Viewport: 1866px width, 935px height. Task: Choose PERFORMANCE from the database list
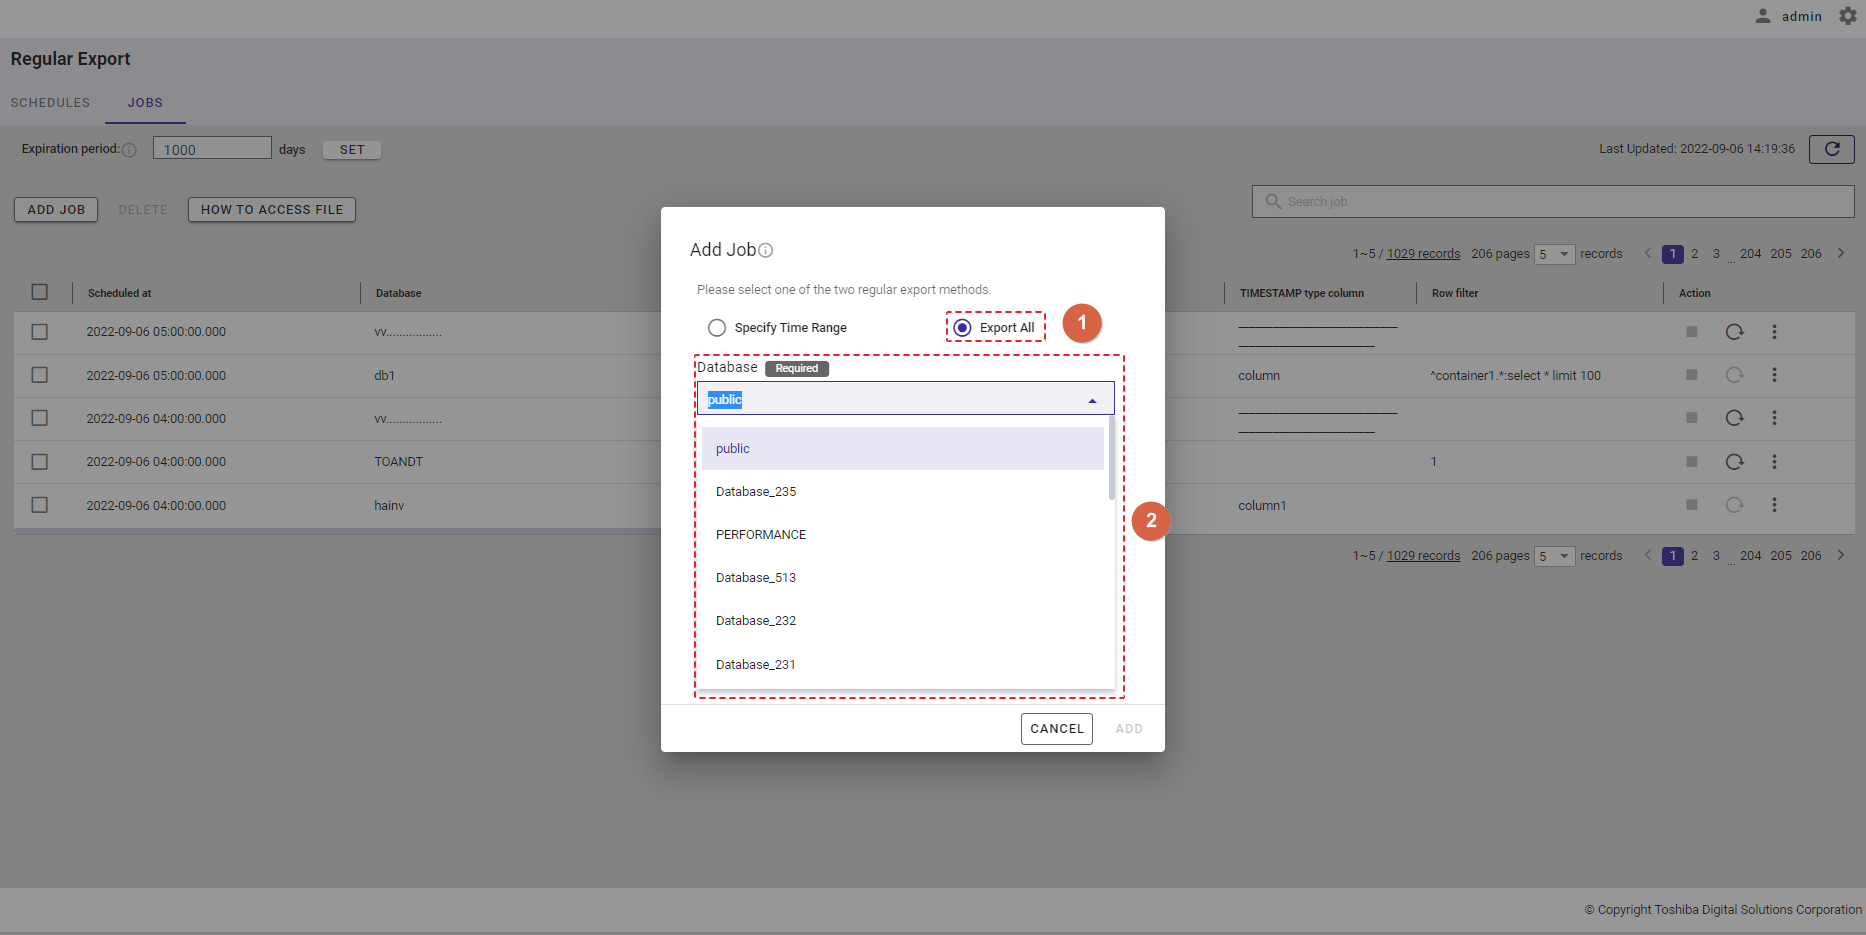click(761, 535)
